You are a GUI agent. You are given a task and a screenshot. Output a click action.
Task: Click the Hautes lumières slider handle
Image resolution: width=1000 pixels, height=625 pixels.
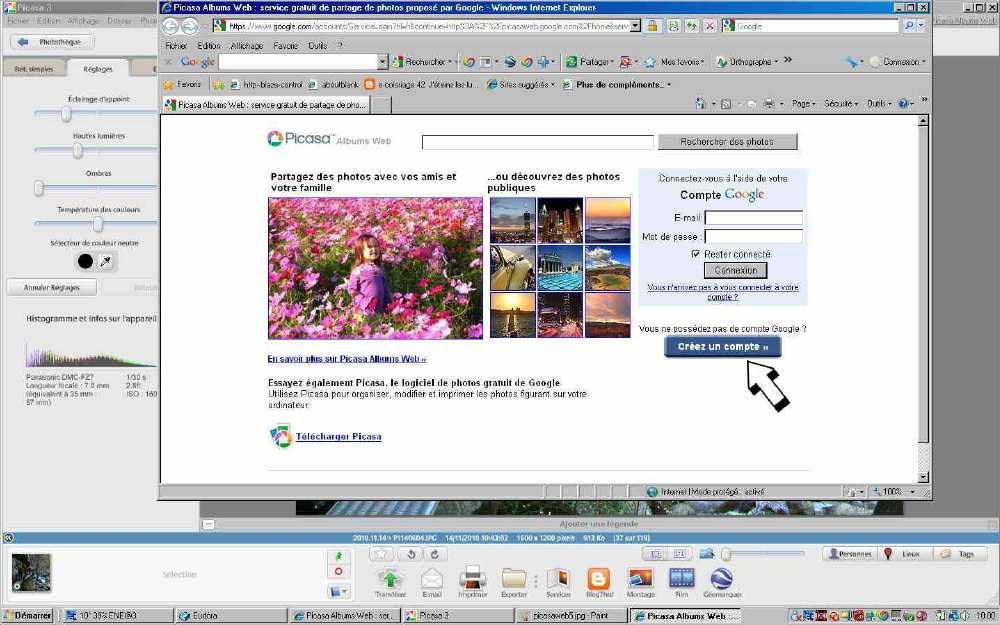[77, 151]
